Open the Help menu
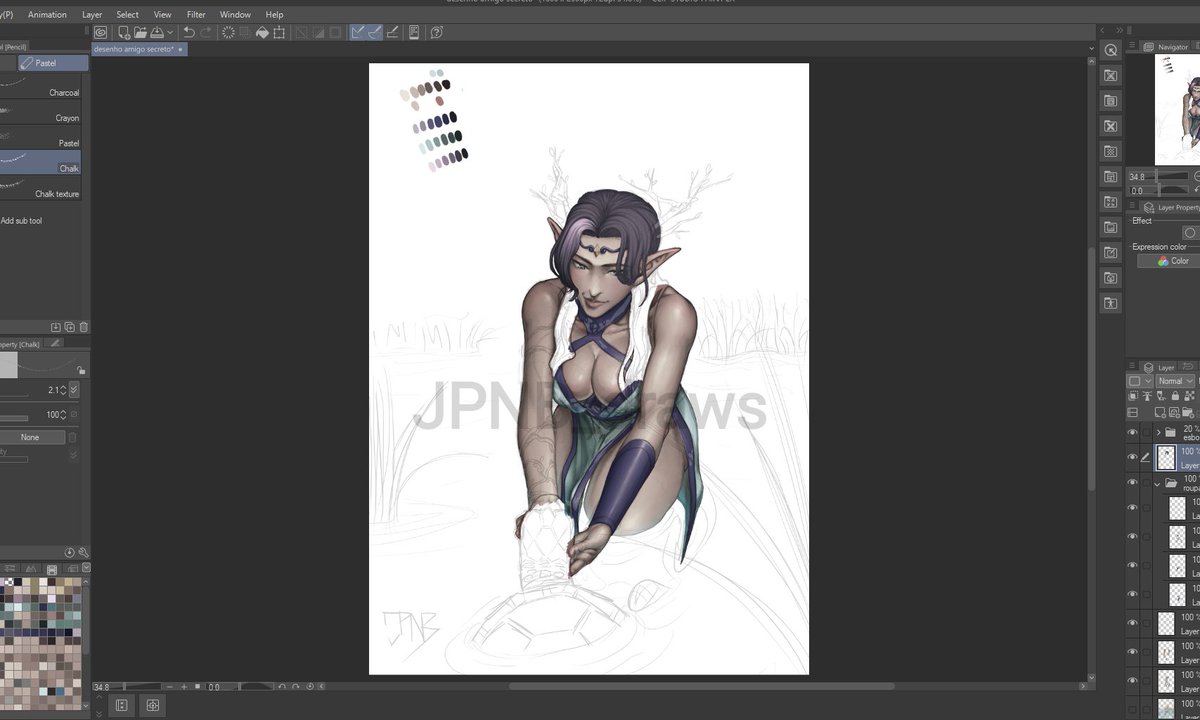 pos(274,14)
